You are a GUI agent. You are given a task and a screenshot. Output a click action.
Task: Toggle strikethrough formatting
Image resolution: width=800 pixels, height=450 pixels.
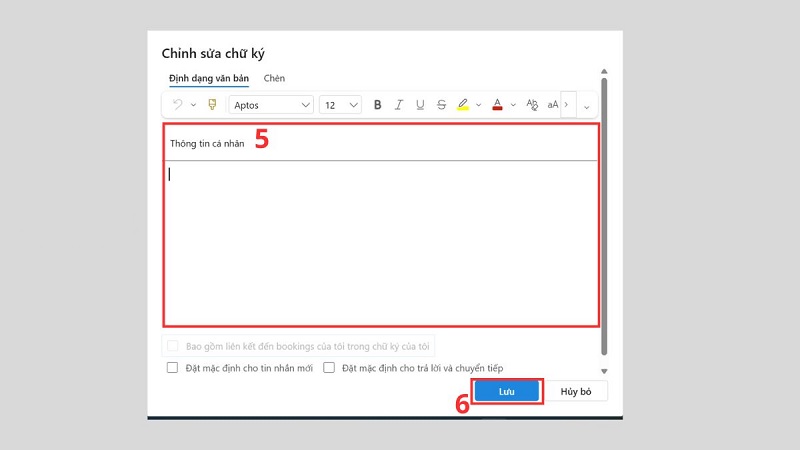441,105
